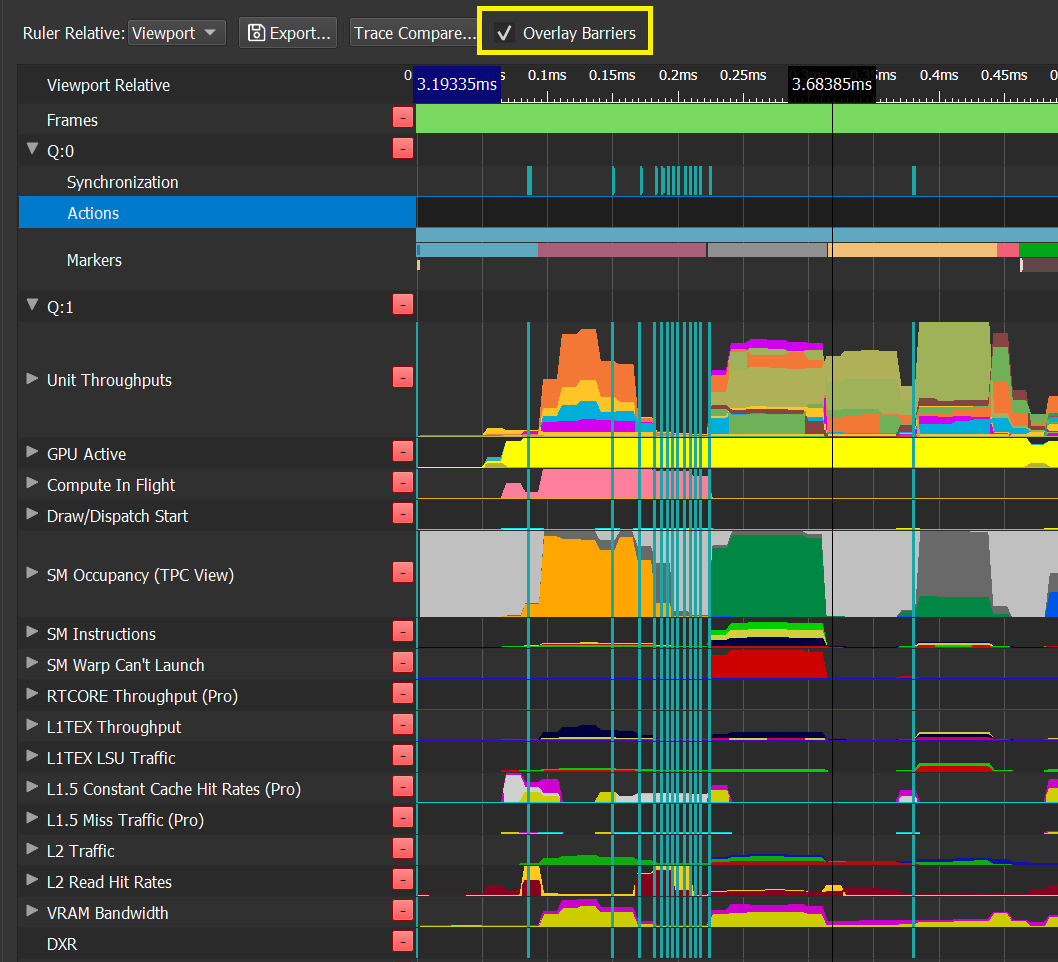Toggle the Overlay Barriers checkbox

pos(505,33)
